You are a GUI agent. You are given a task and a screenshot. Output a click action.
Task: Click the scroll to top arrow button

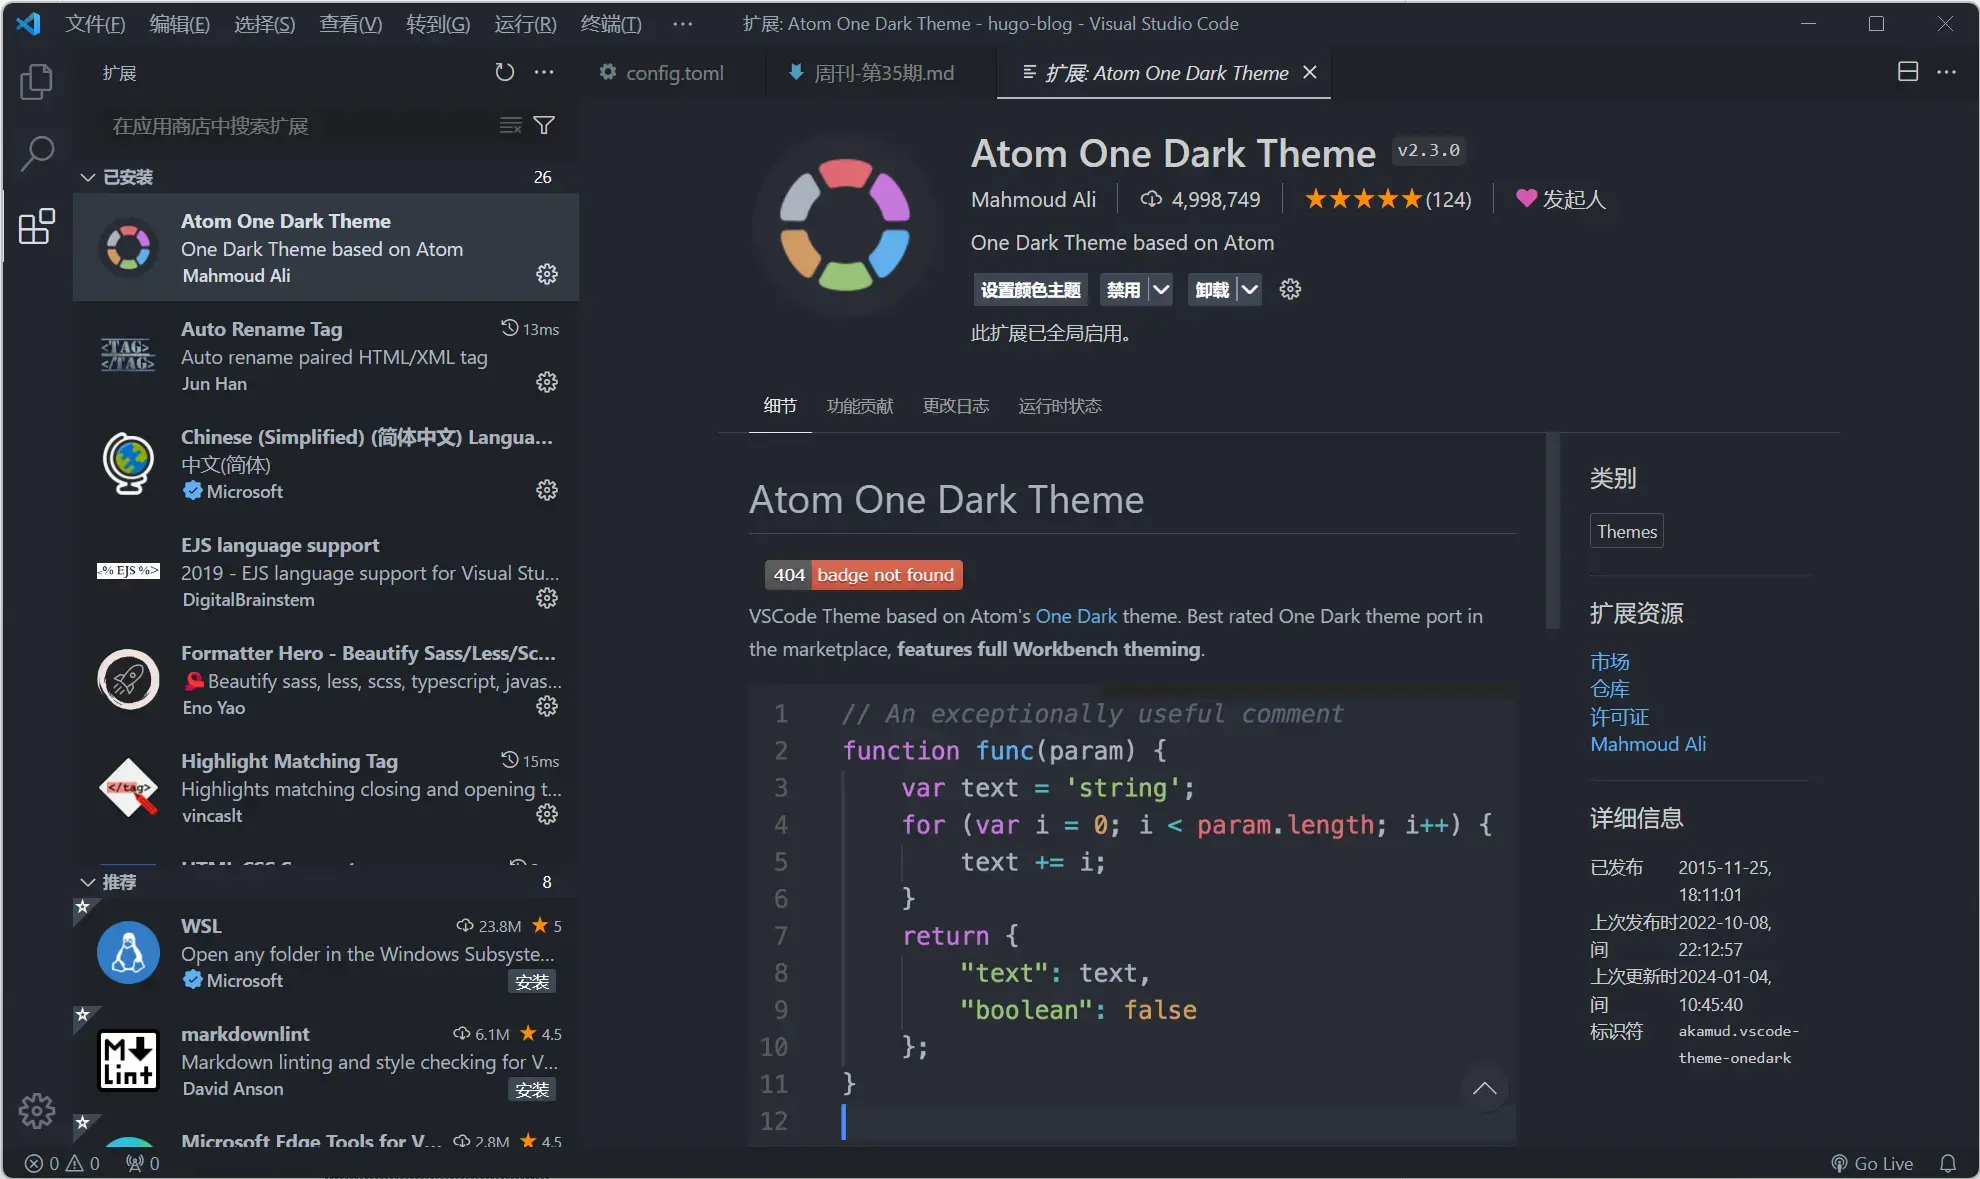[1485, 1089]
